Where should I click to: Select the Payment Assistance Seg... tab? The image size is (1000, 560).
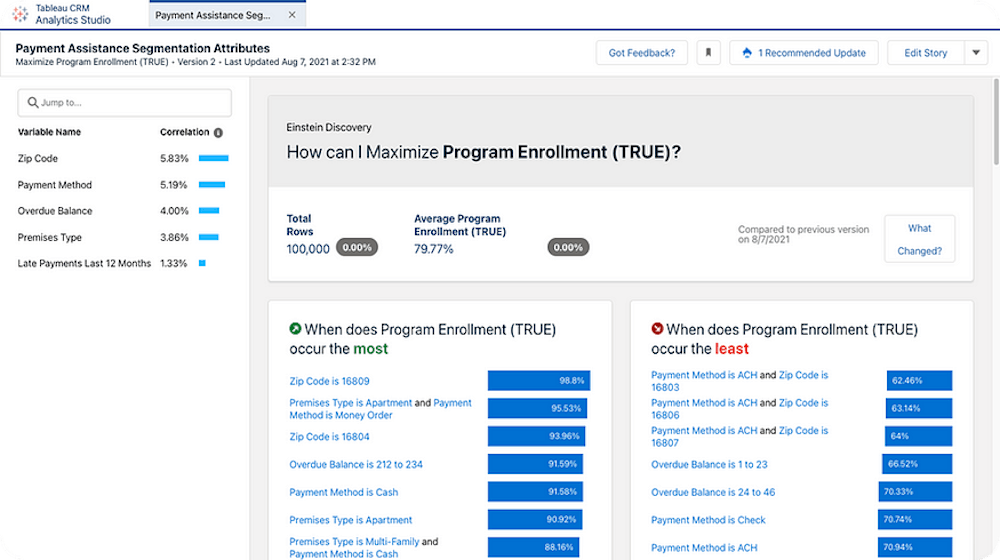point(227,15)
